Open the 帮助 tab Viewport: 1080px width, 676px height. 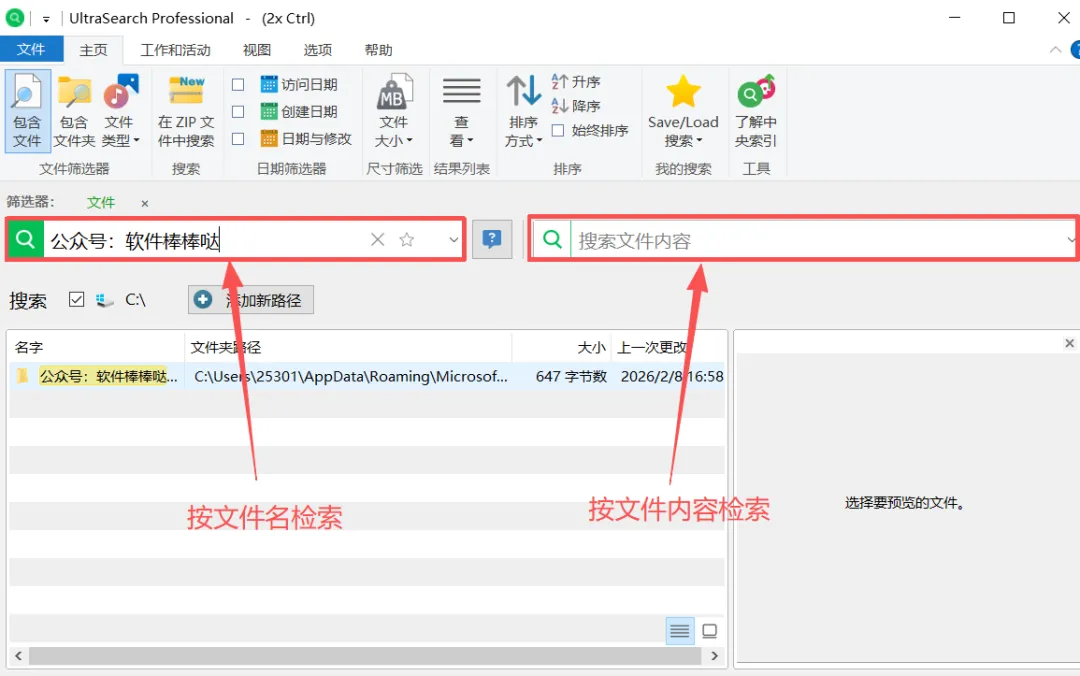378,50
